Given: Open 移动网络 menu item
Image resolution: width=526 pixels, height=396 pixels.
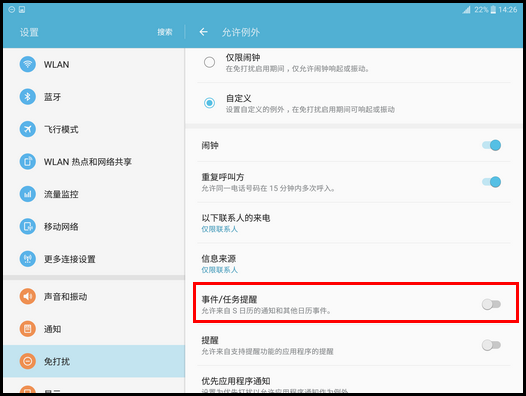Looking at the screenshot, I should point(94,227).
